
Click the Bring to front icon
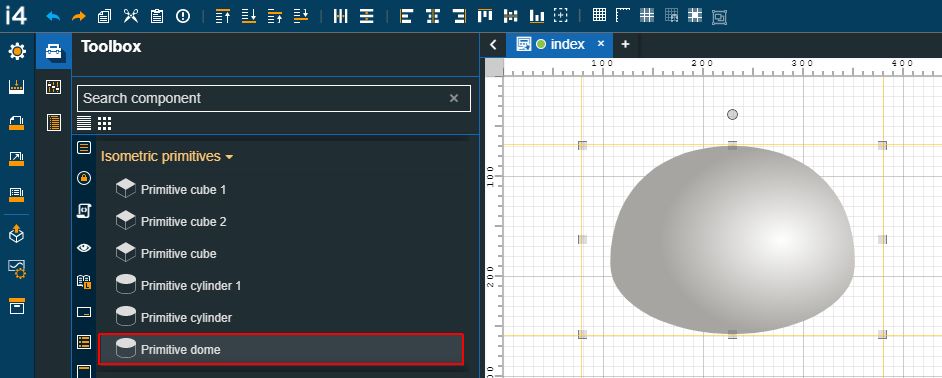[x=223, y=16]
